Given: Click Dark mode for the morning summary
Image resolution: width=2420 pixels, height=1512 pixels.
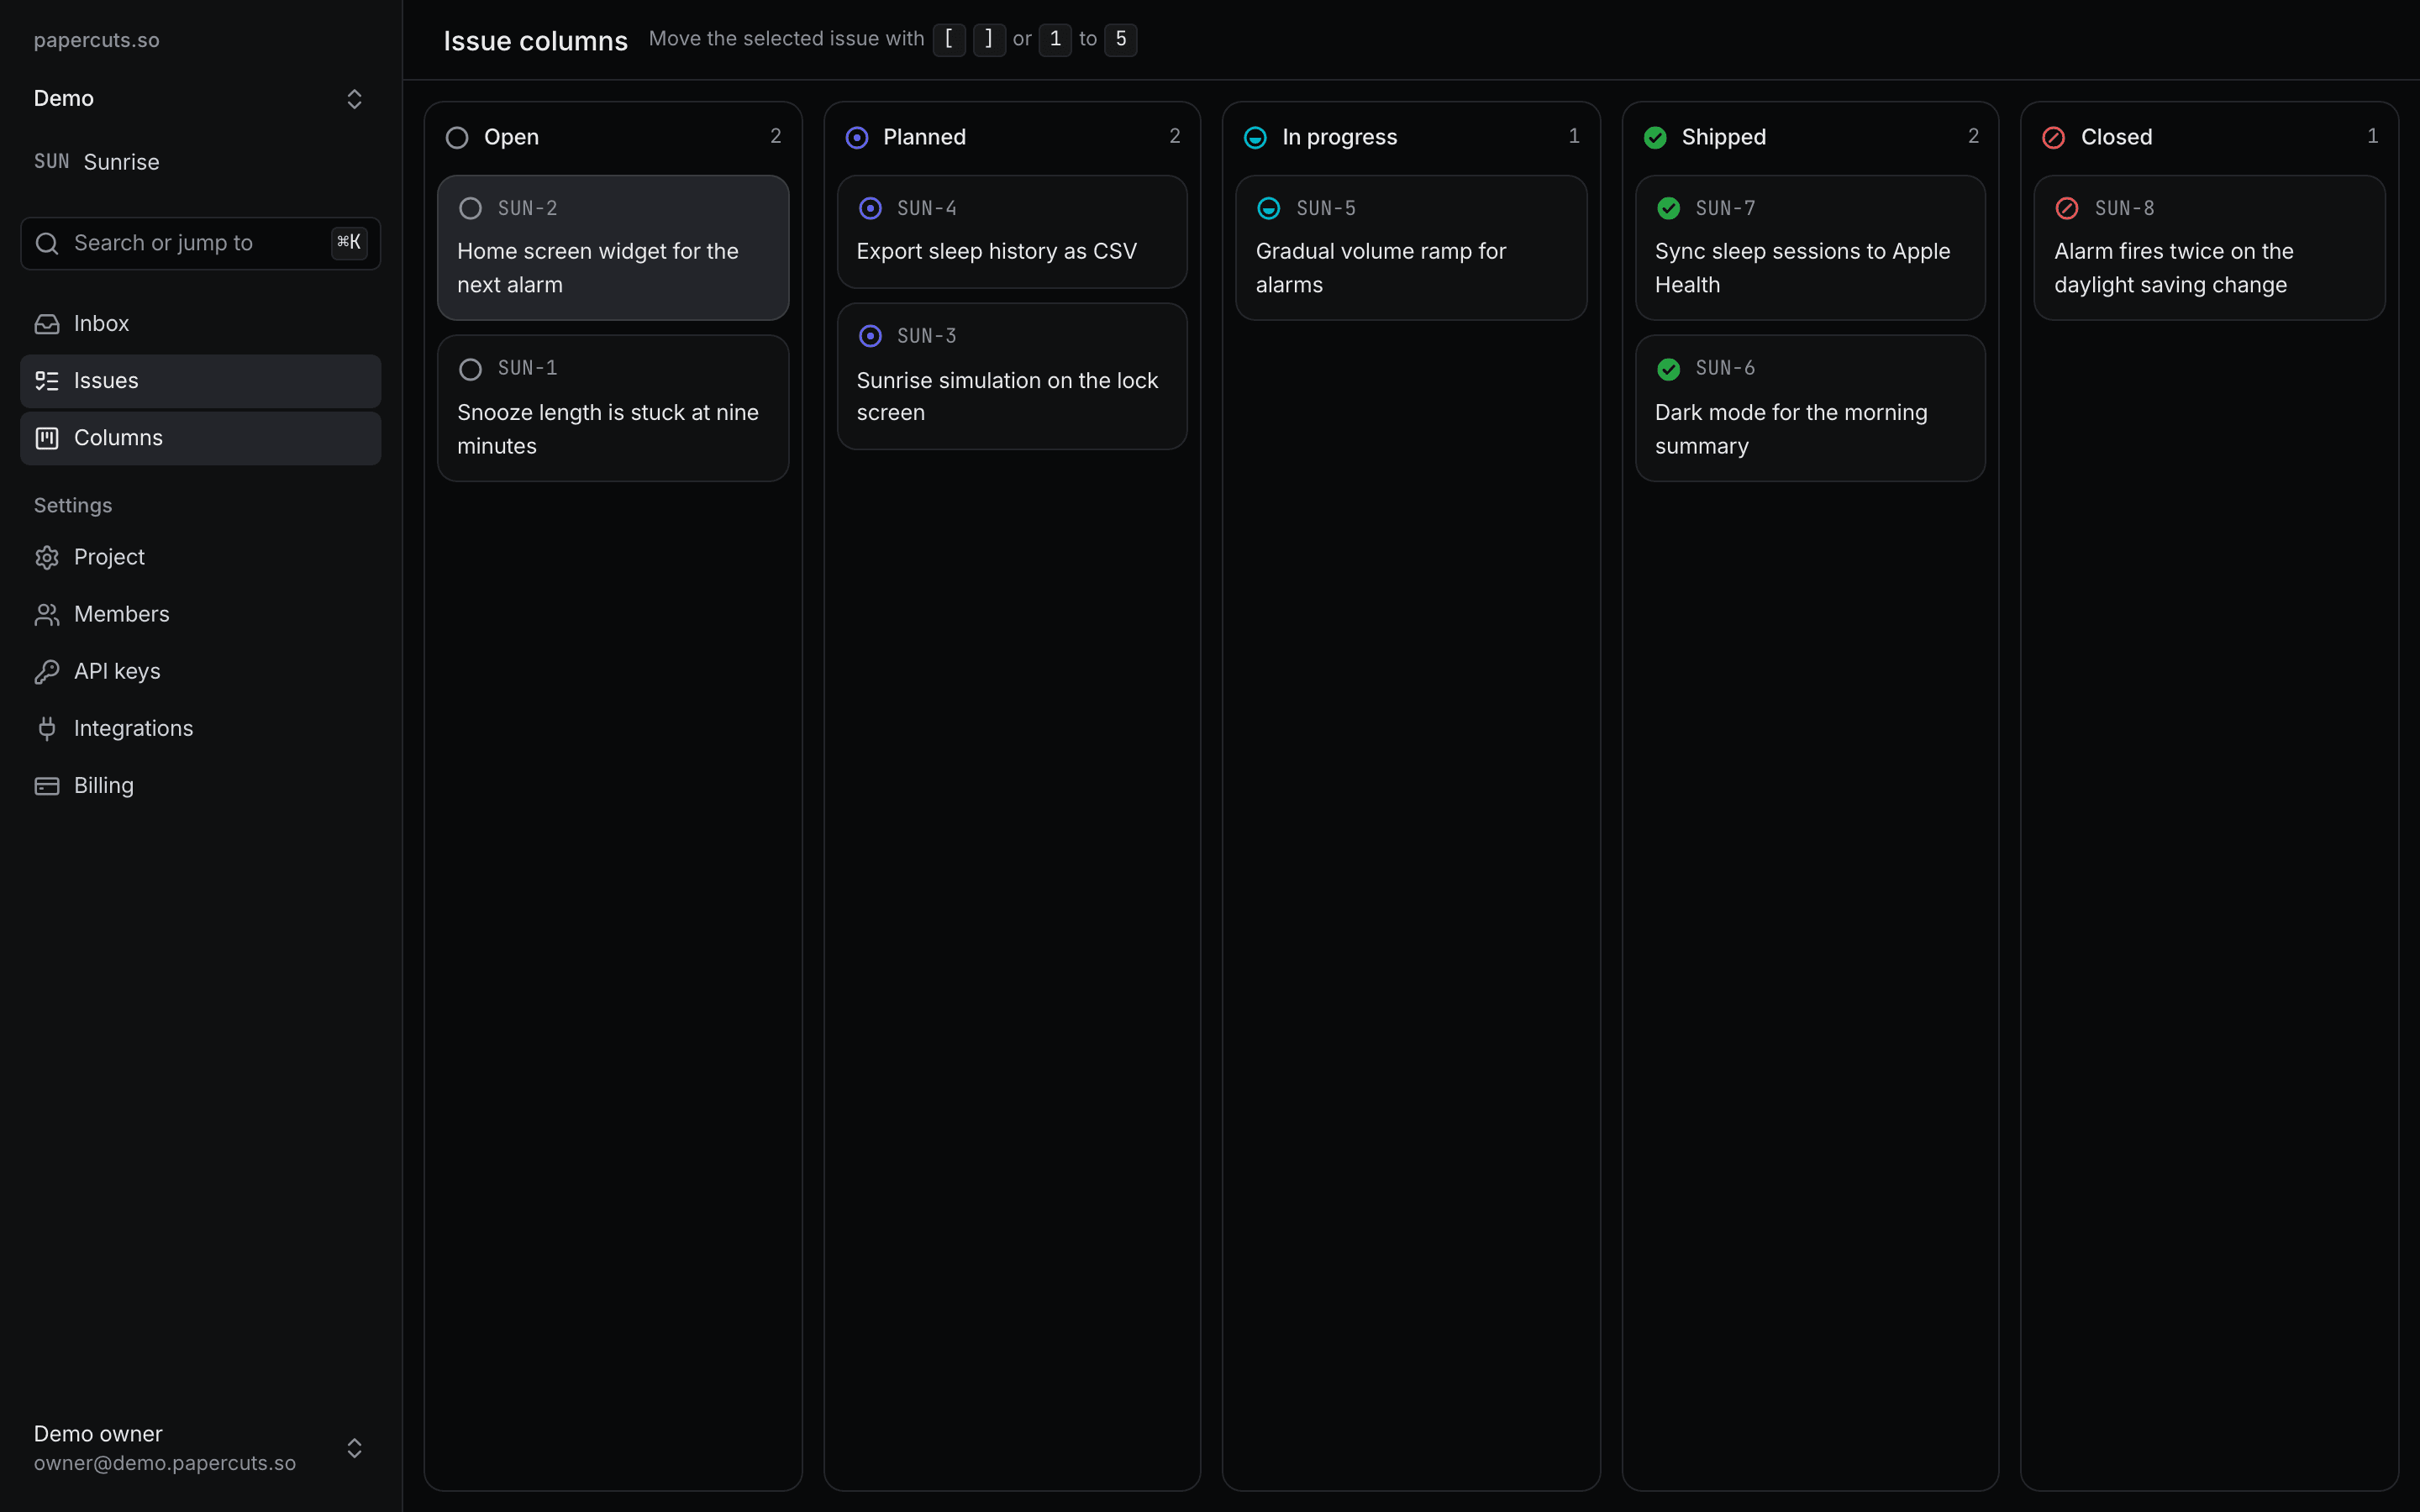Looking at the screenshot, I should tap(1791, 429).
